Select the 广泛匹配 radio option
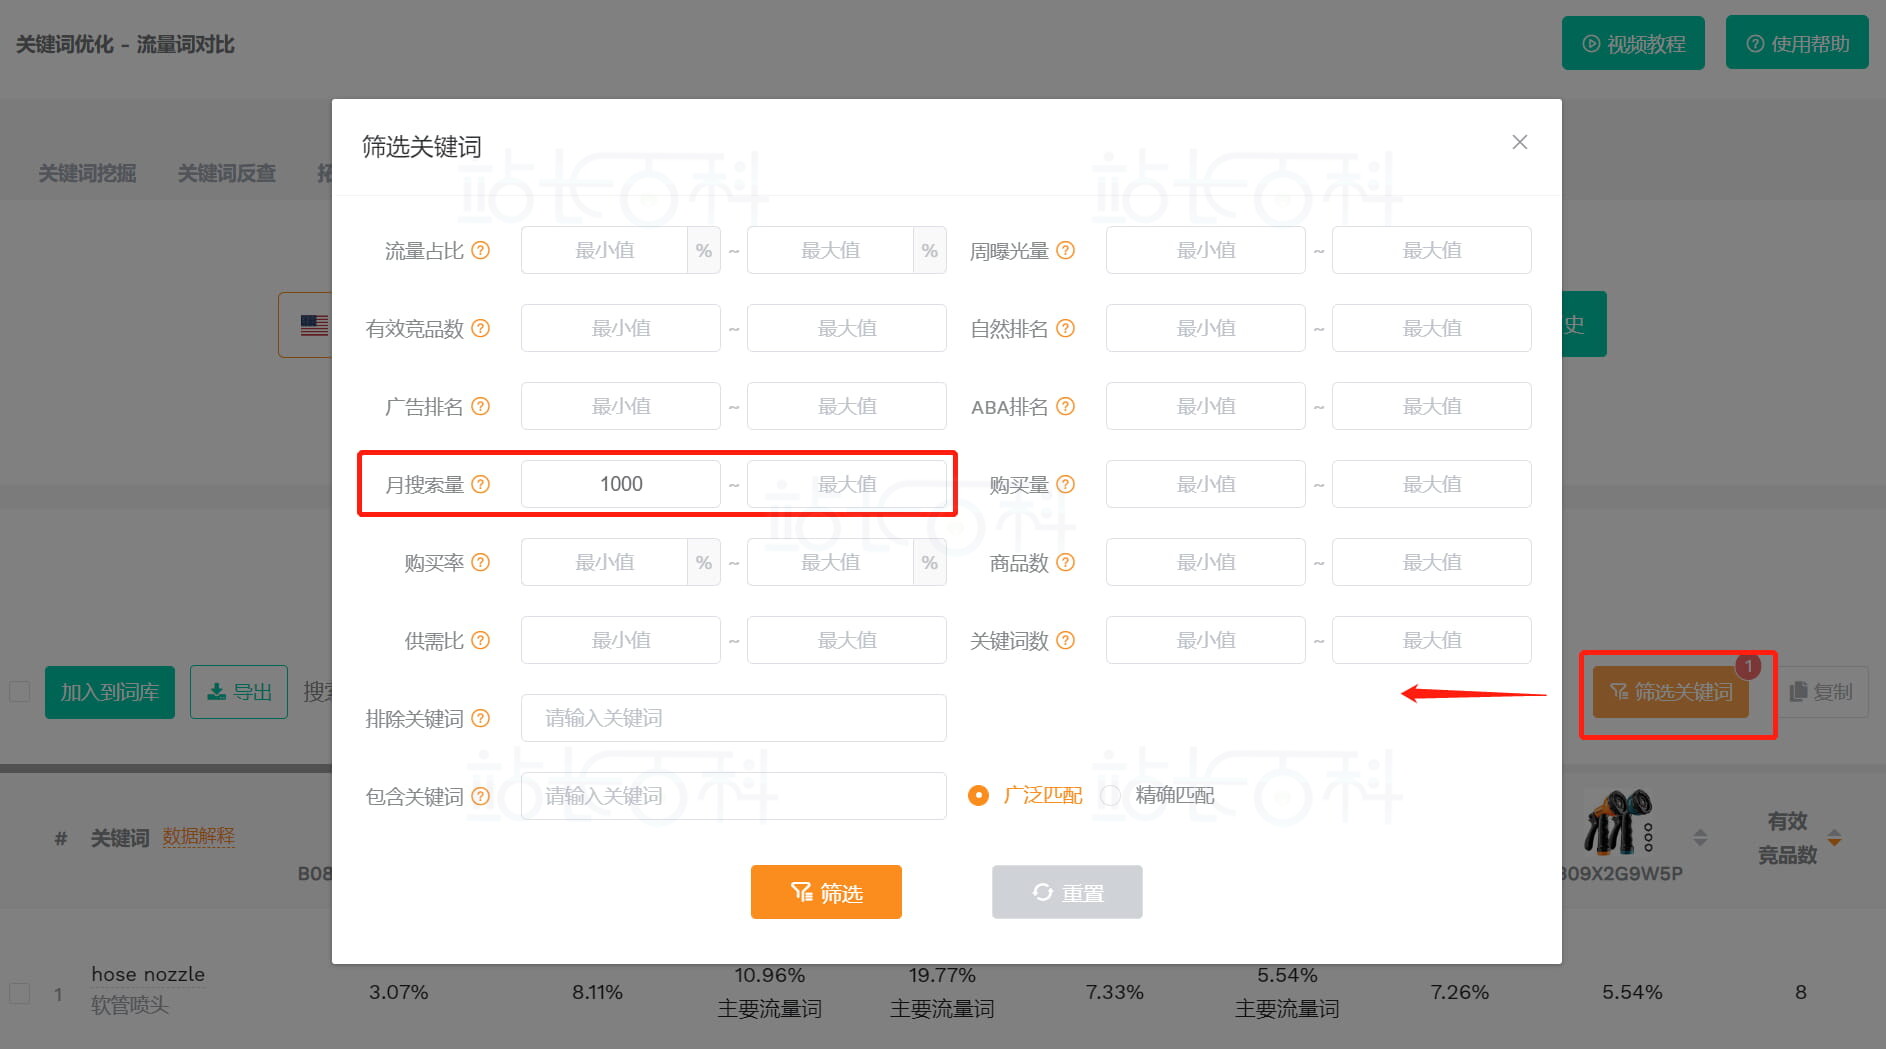 click(979, 795)
